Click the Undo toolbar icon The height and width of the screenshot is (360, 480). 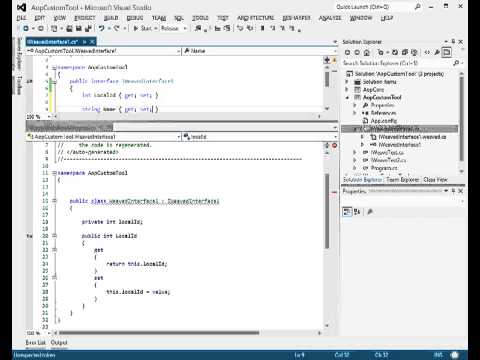point(102,29)
